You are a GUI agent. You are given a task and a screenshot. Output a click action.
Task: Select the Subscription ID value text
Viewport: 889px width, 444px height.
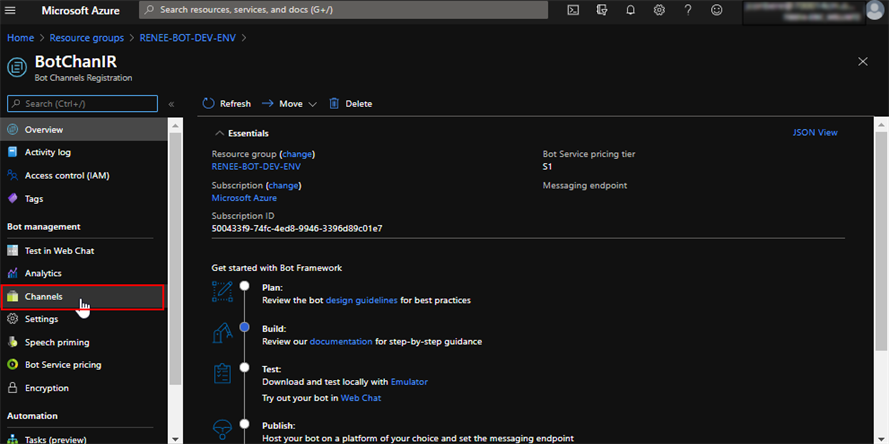pyautogui.click(x=297, y=229)
